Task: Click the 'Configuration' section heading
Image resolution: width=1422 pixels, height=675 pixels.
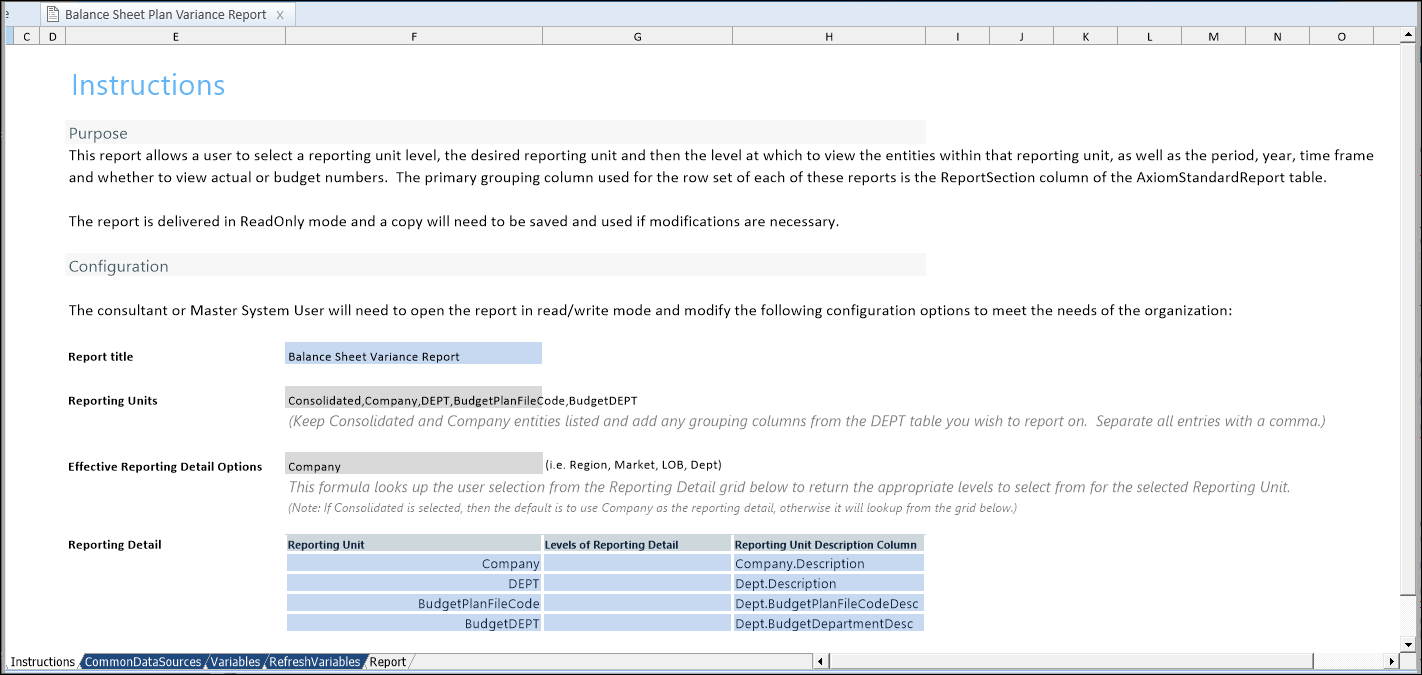Action: click(x=118, y=266)
